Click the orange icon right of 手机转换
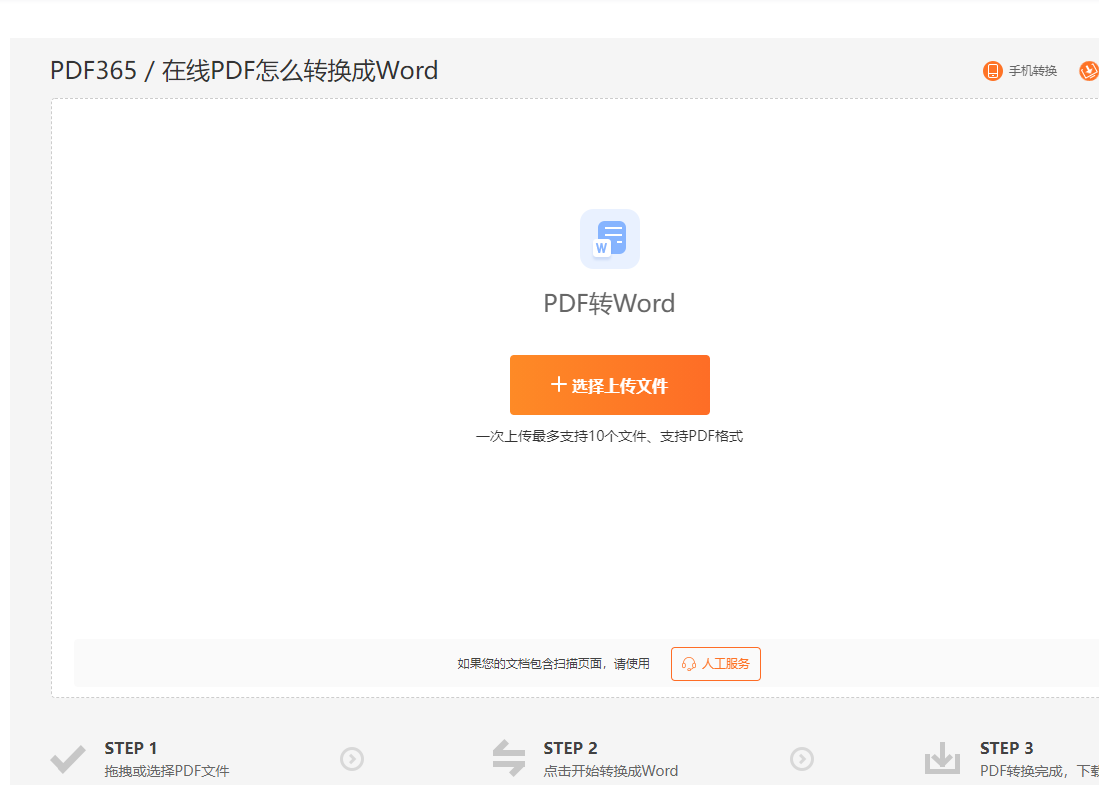 coord(1089,71)
